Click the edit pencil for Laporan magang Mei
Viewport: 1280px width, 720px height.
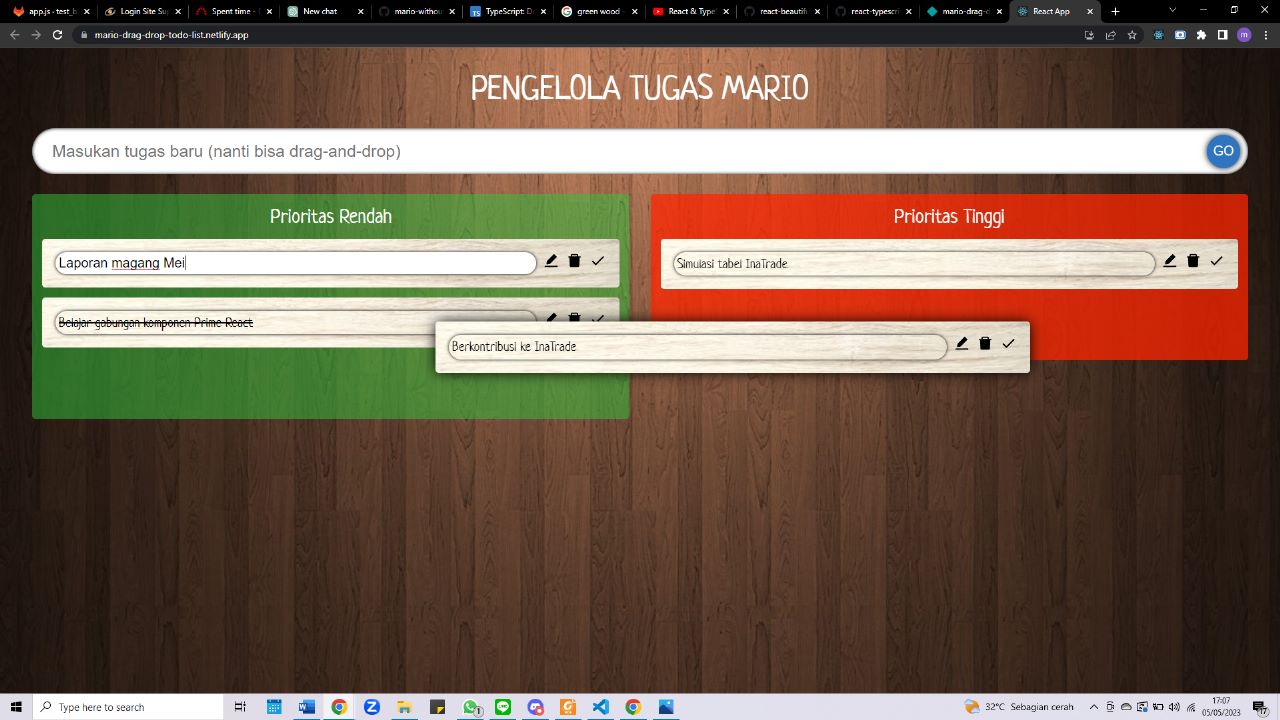551,261
